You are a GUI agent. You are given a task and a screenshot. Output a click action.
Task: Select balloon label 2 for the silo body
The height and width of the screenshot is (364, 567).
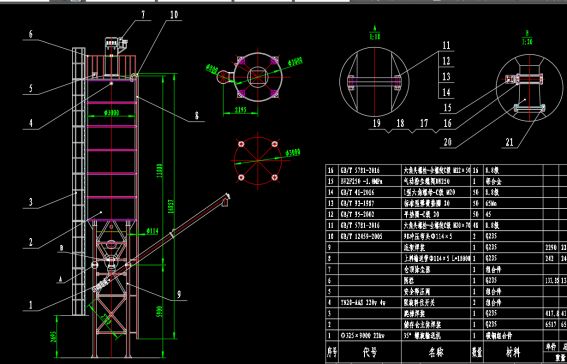(31, 242)
